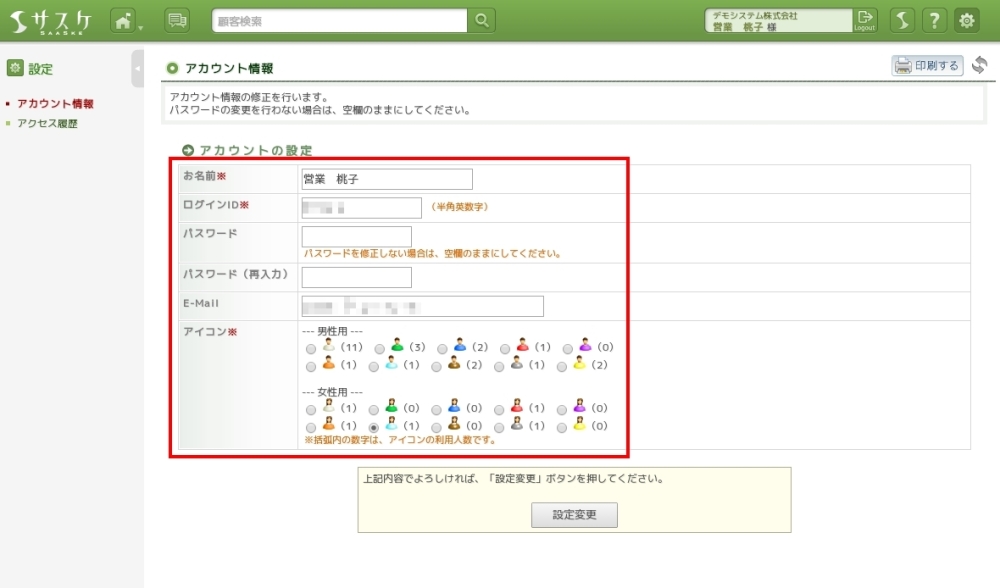The image size is (1000, 588).
Task: Collapse the left settings sidebar
Action: (x=137, y=69)
